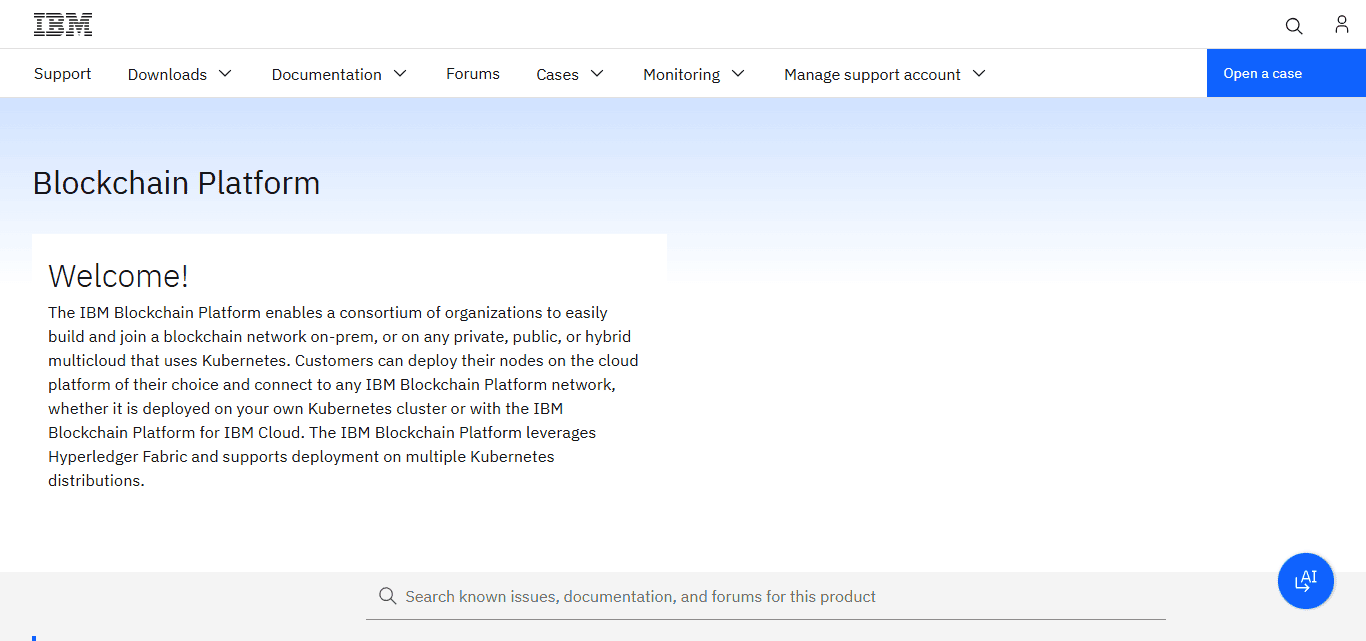Click the IBM logo

pos(63,25)
